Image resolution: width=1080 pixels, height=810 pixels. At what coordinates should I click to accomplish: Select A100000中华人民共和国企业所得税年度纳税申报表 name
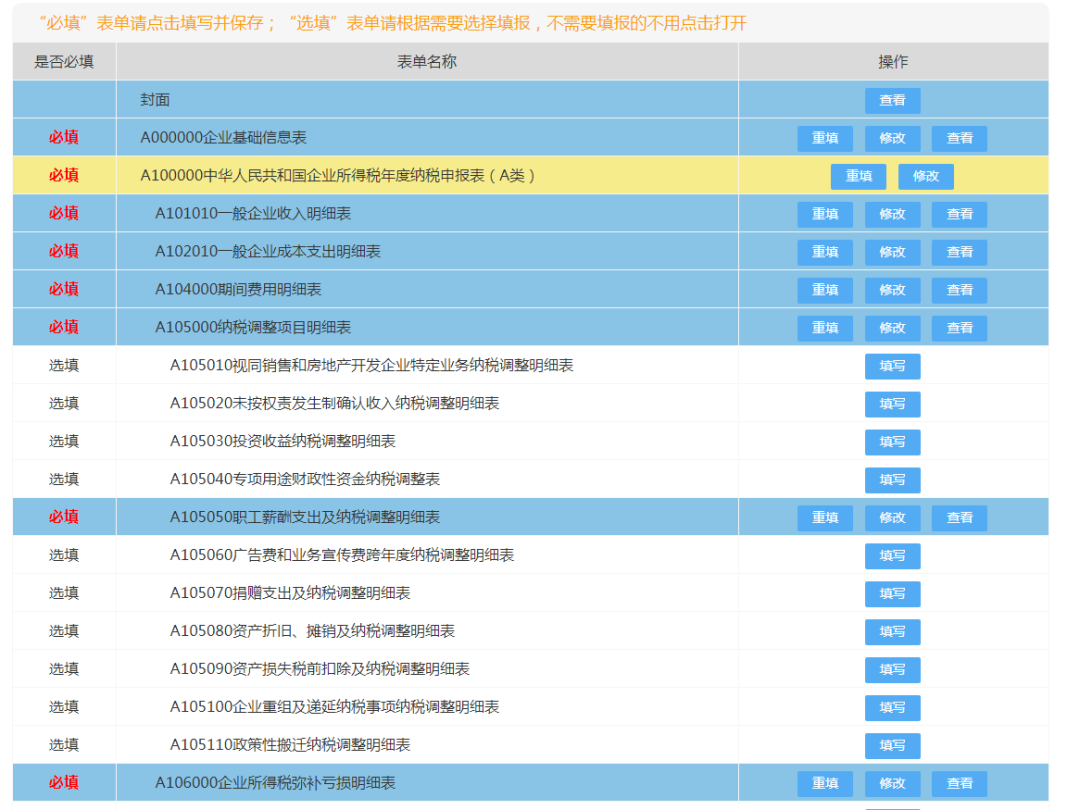point(338,176)
